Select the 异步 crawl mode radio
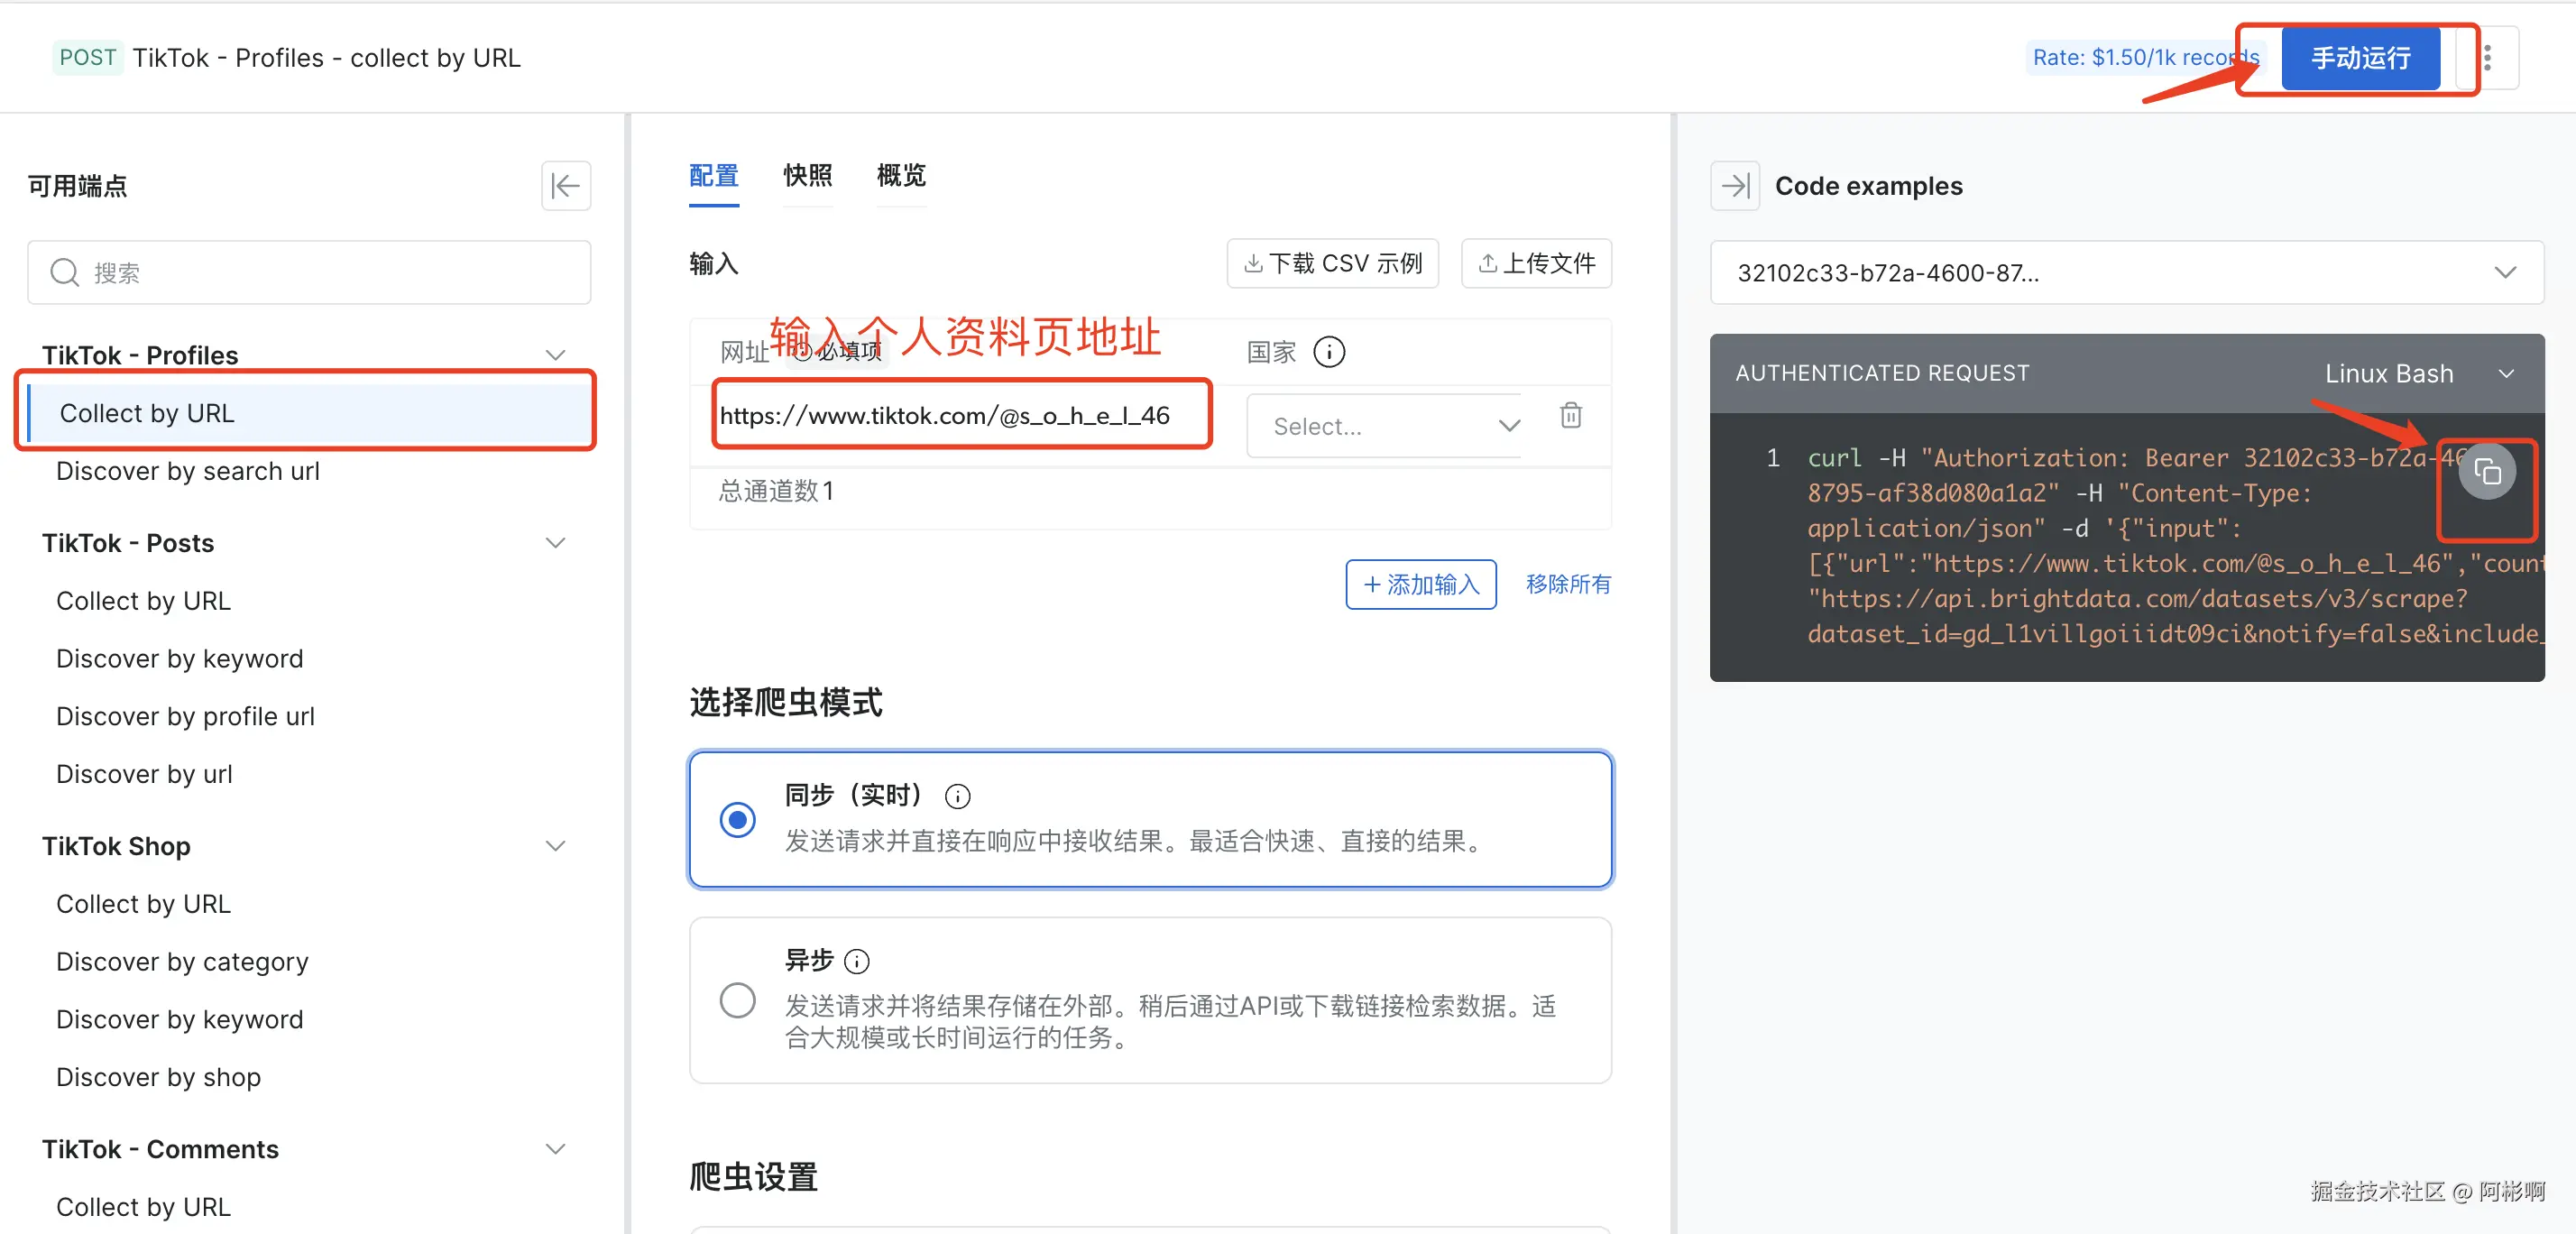 (737, 1000)
